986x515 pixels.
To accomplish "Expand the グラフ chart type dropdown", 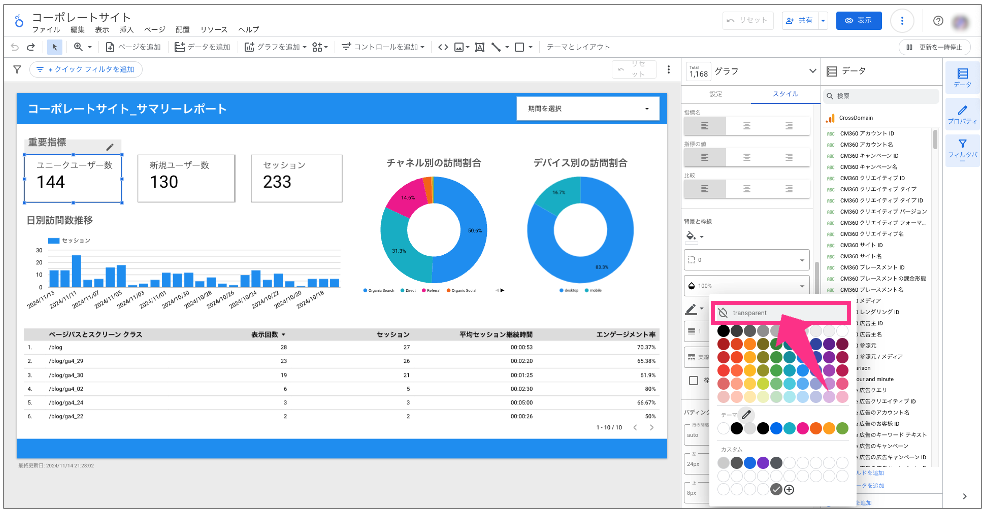I will (x=812, y=71).
